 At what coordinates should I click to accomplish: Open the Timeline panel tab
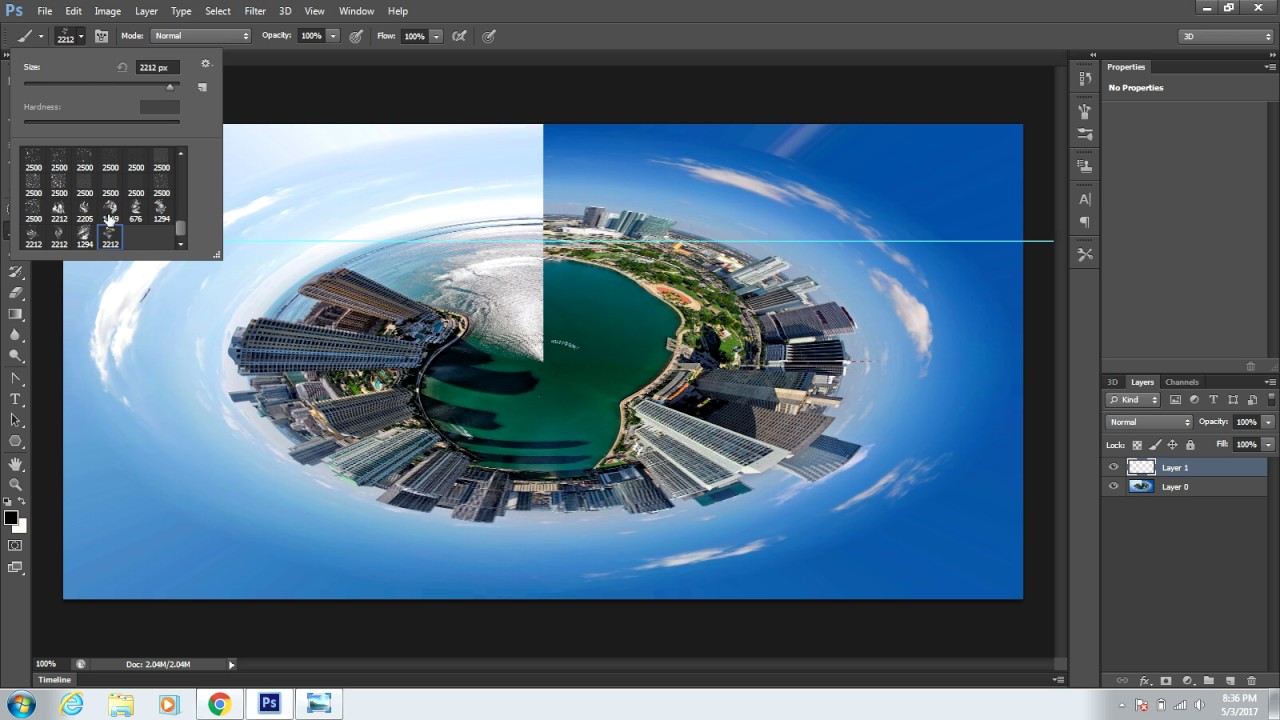point(55,680)
